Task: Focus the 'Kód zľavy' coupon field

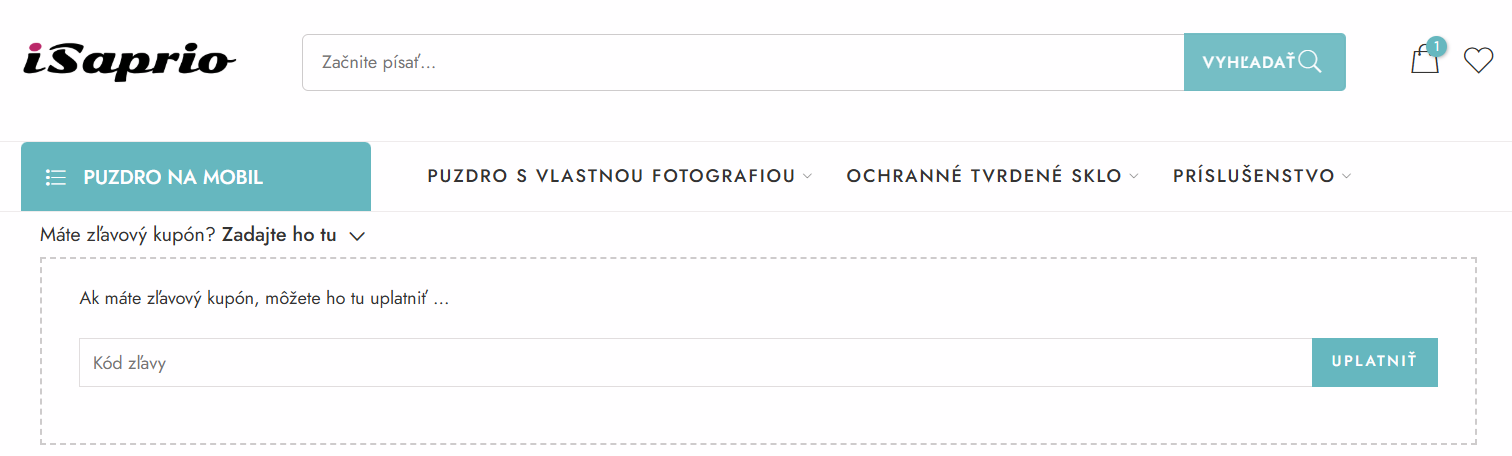Action: point(695,363)
